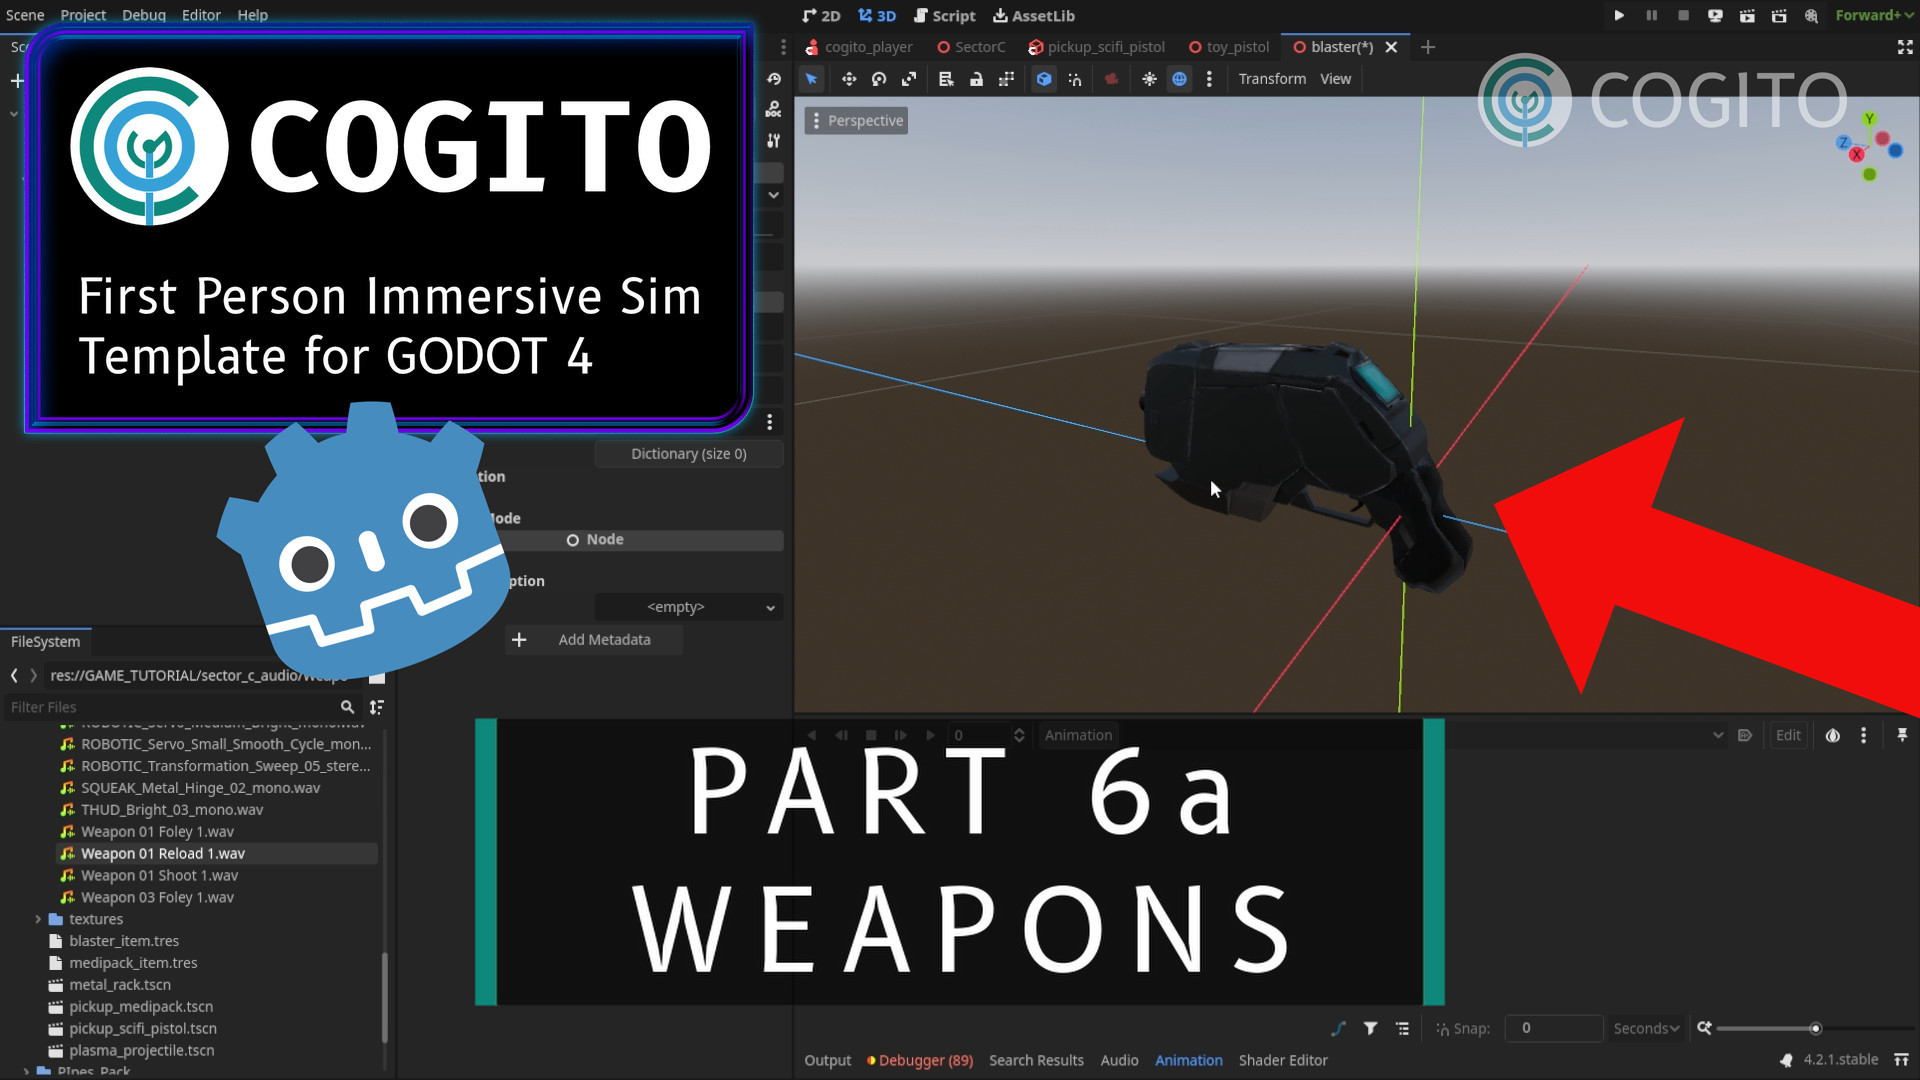Toggle viewport snap magnet mode
The height and width of the screenshot is (1080, 1920).
pyautogui.click(x=1075, y=79)
